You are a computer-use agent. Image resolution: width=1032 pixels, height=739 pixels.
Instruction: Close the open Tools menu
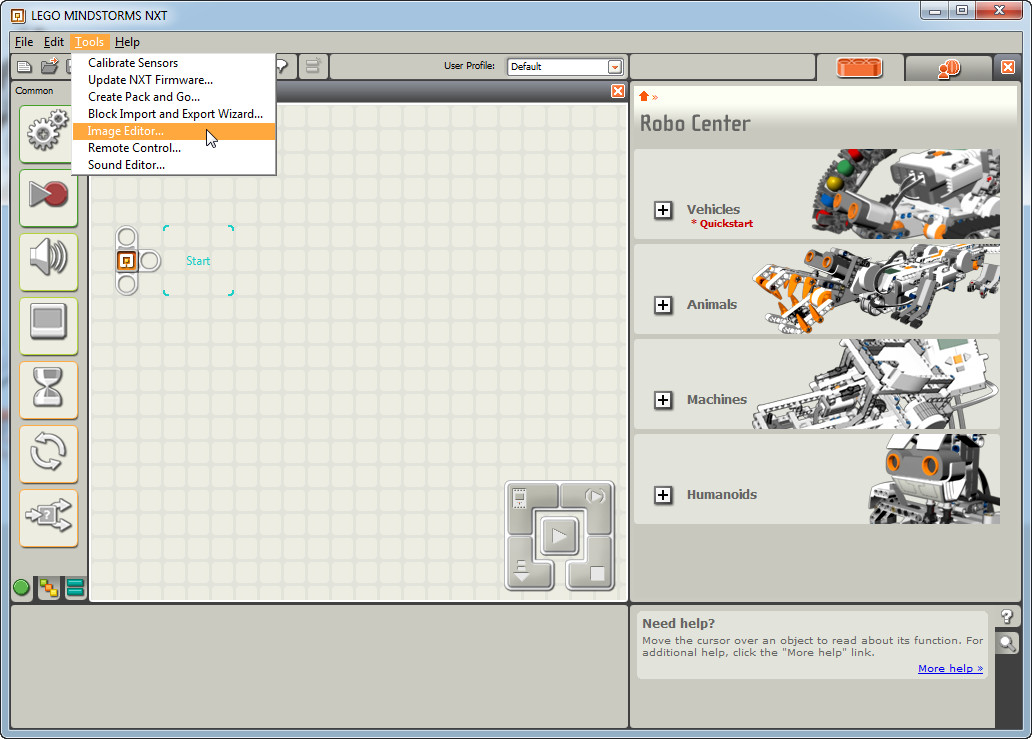pos(89,41)
